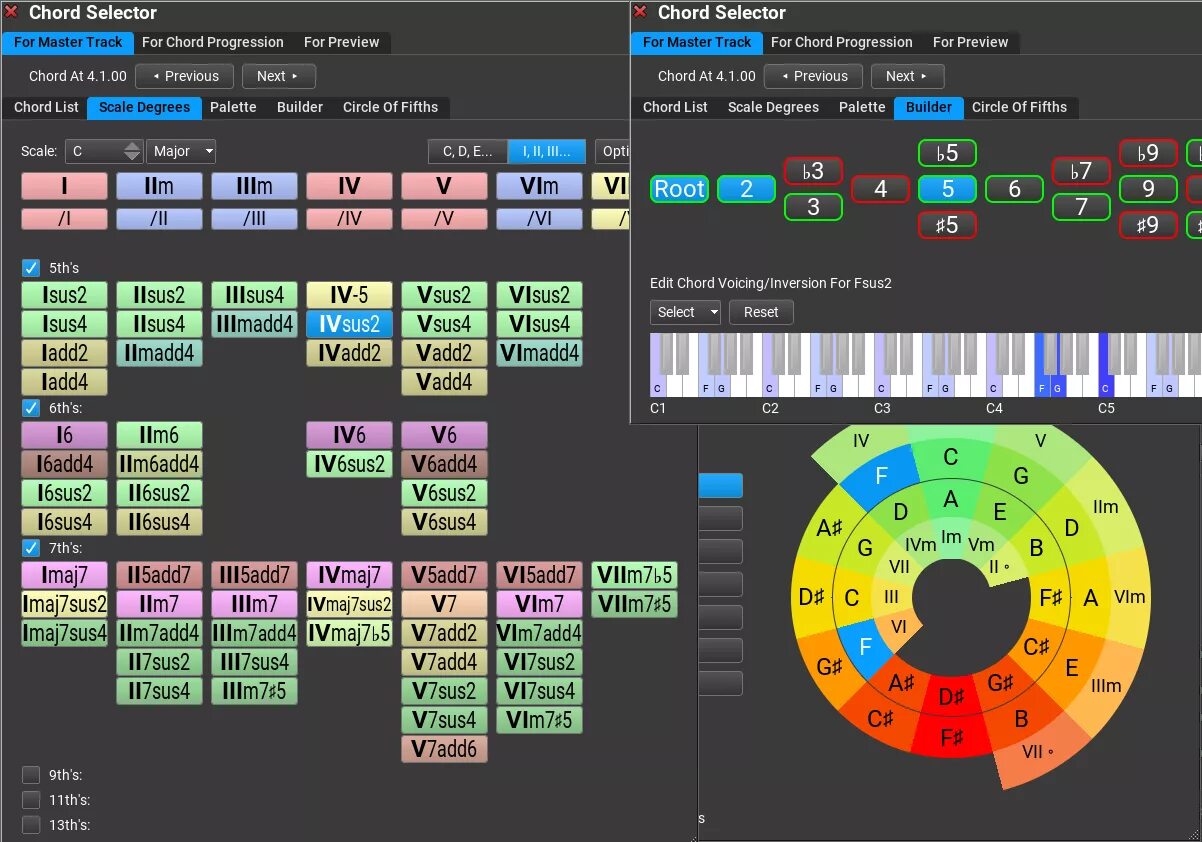
Task: Enable the 13th's chords checkbox
Action: click(31, 824)
